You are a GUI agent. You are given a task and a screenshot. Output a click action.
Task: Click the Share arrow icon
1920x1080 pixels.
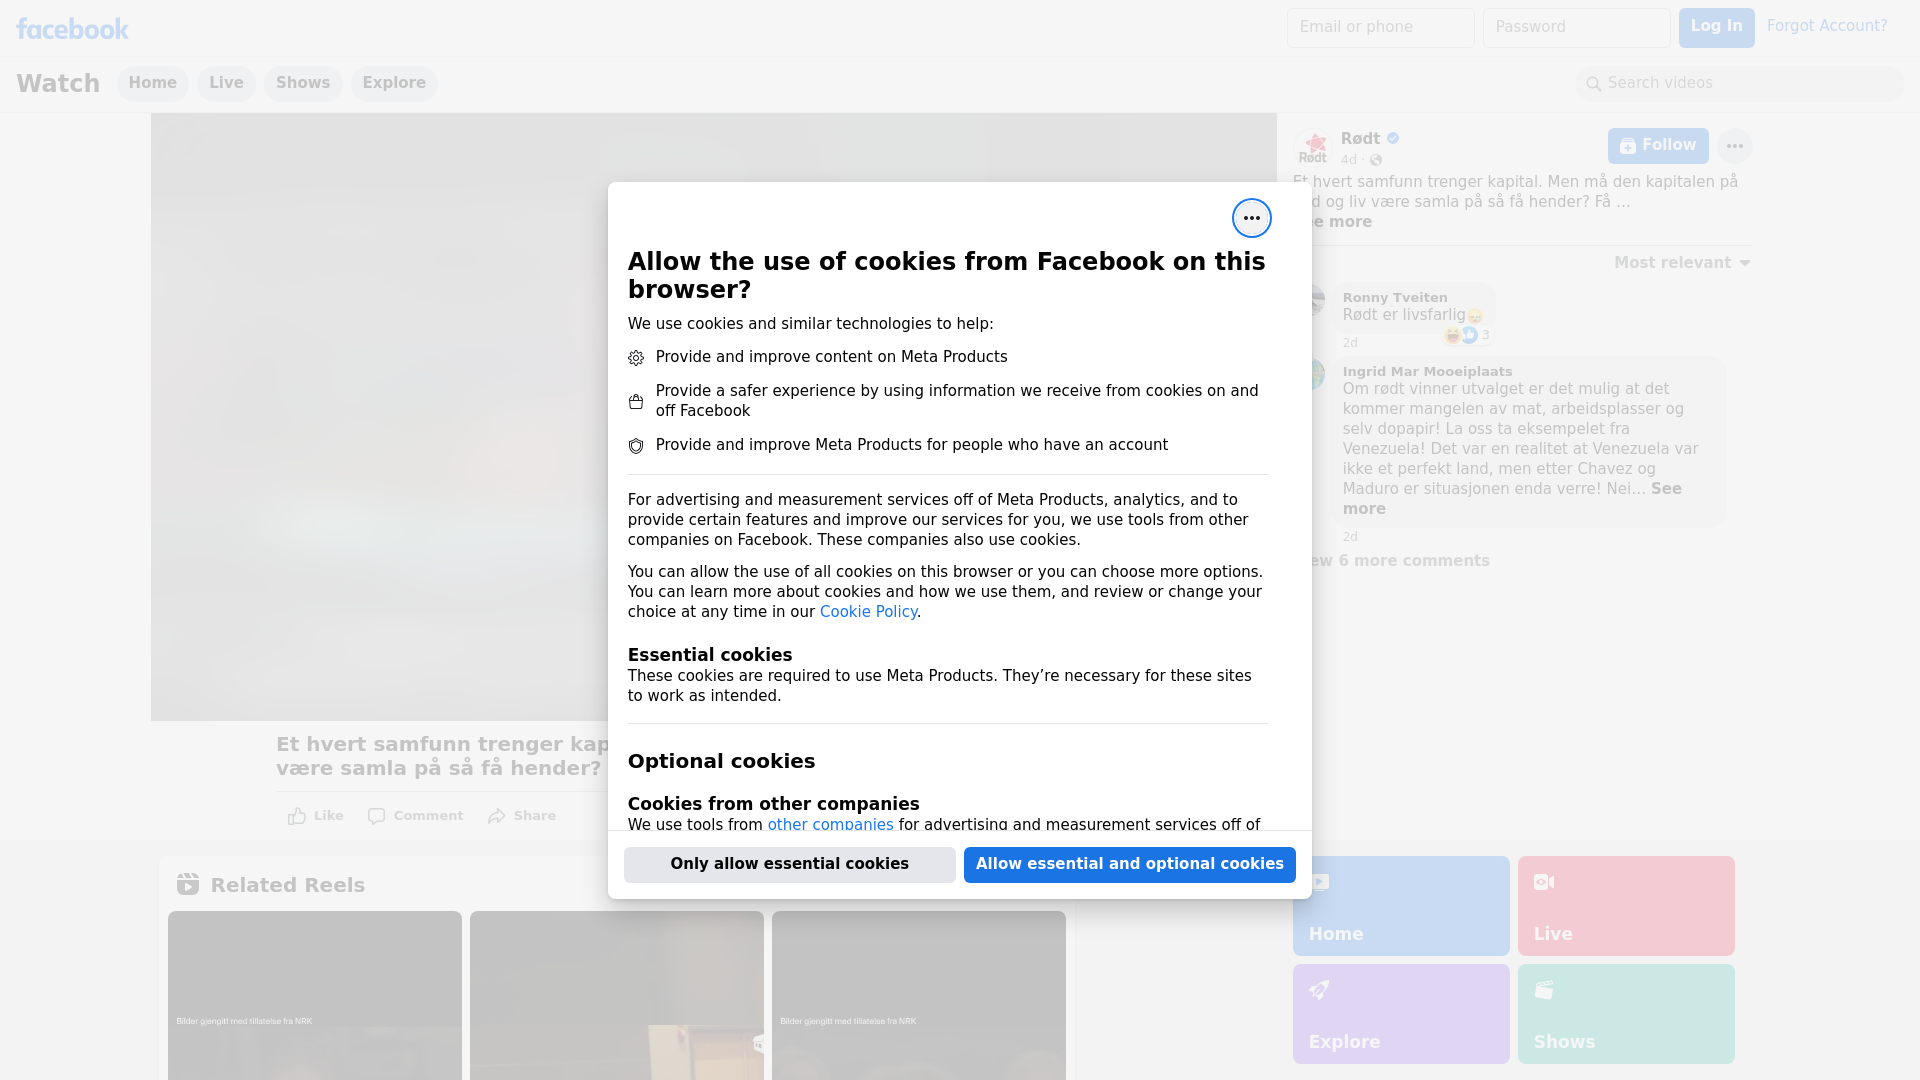(x=497, y=816)
